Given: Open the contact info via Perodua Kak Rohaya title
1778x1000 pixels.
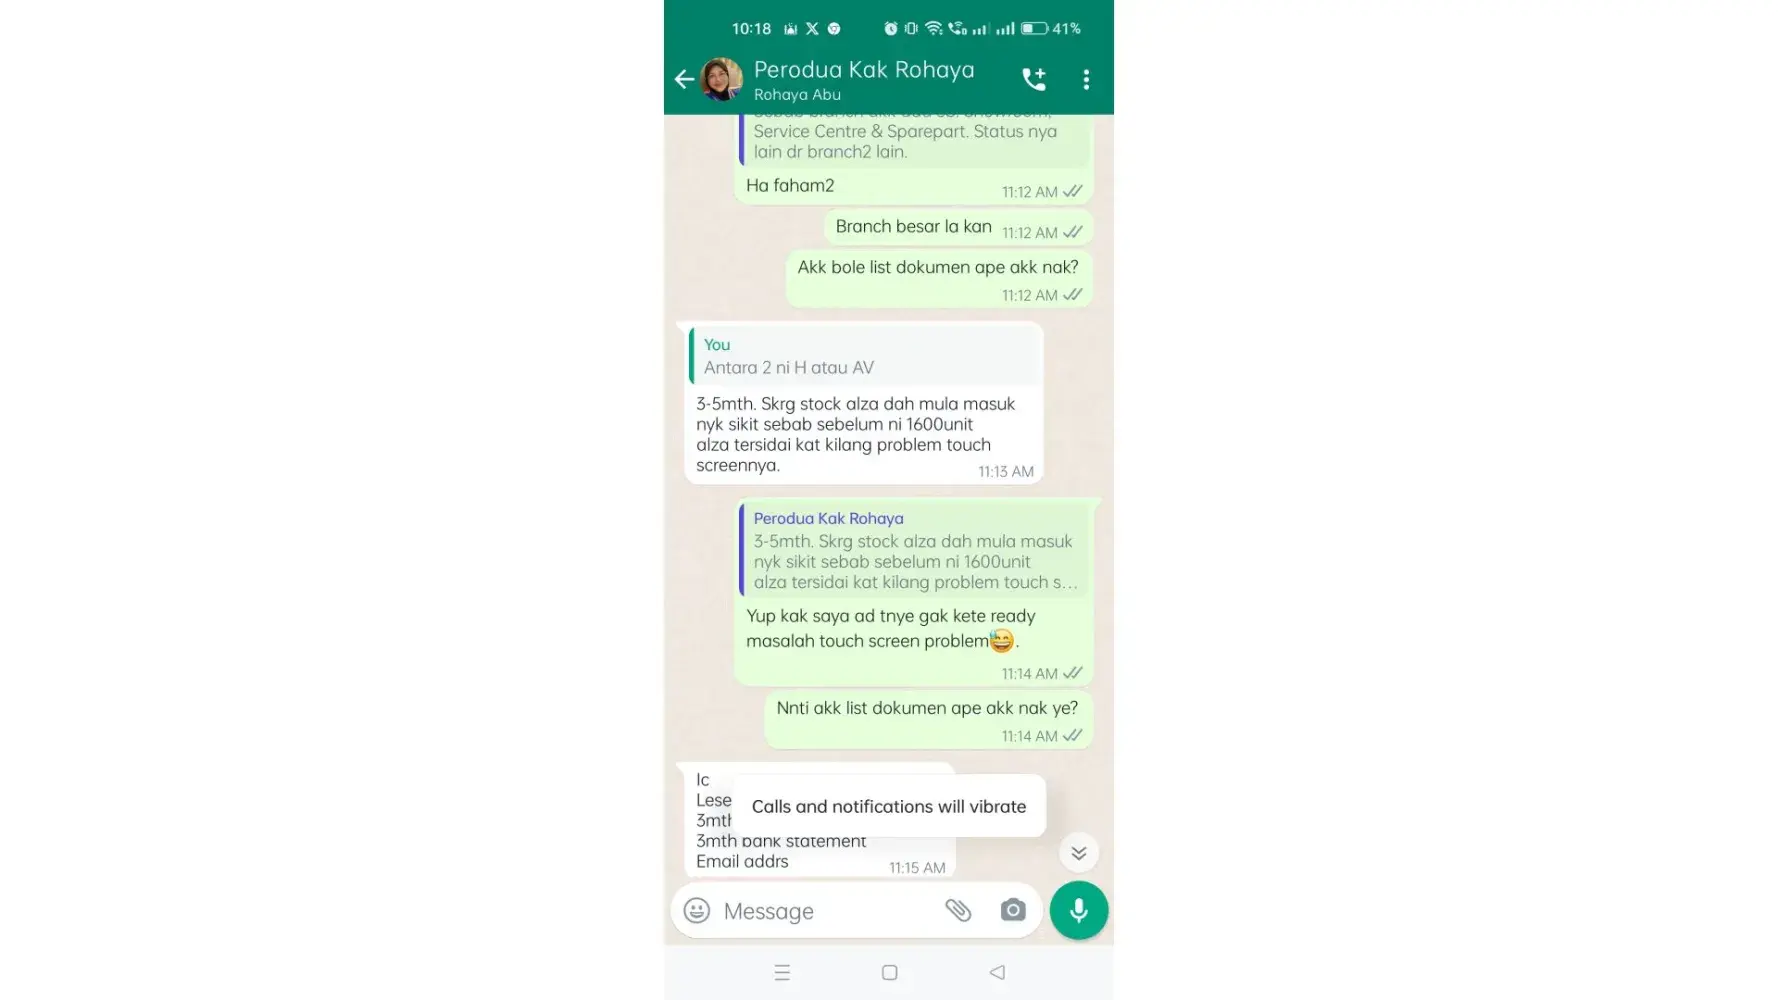Looking at the screenshot, I should click(x=864, y=69).
